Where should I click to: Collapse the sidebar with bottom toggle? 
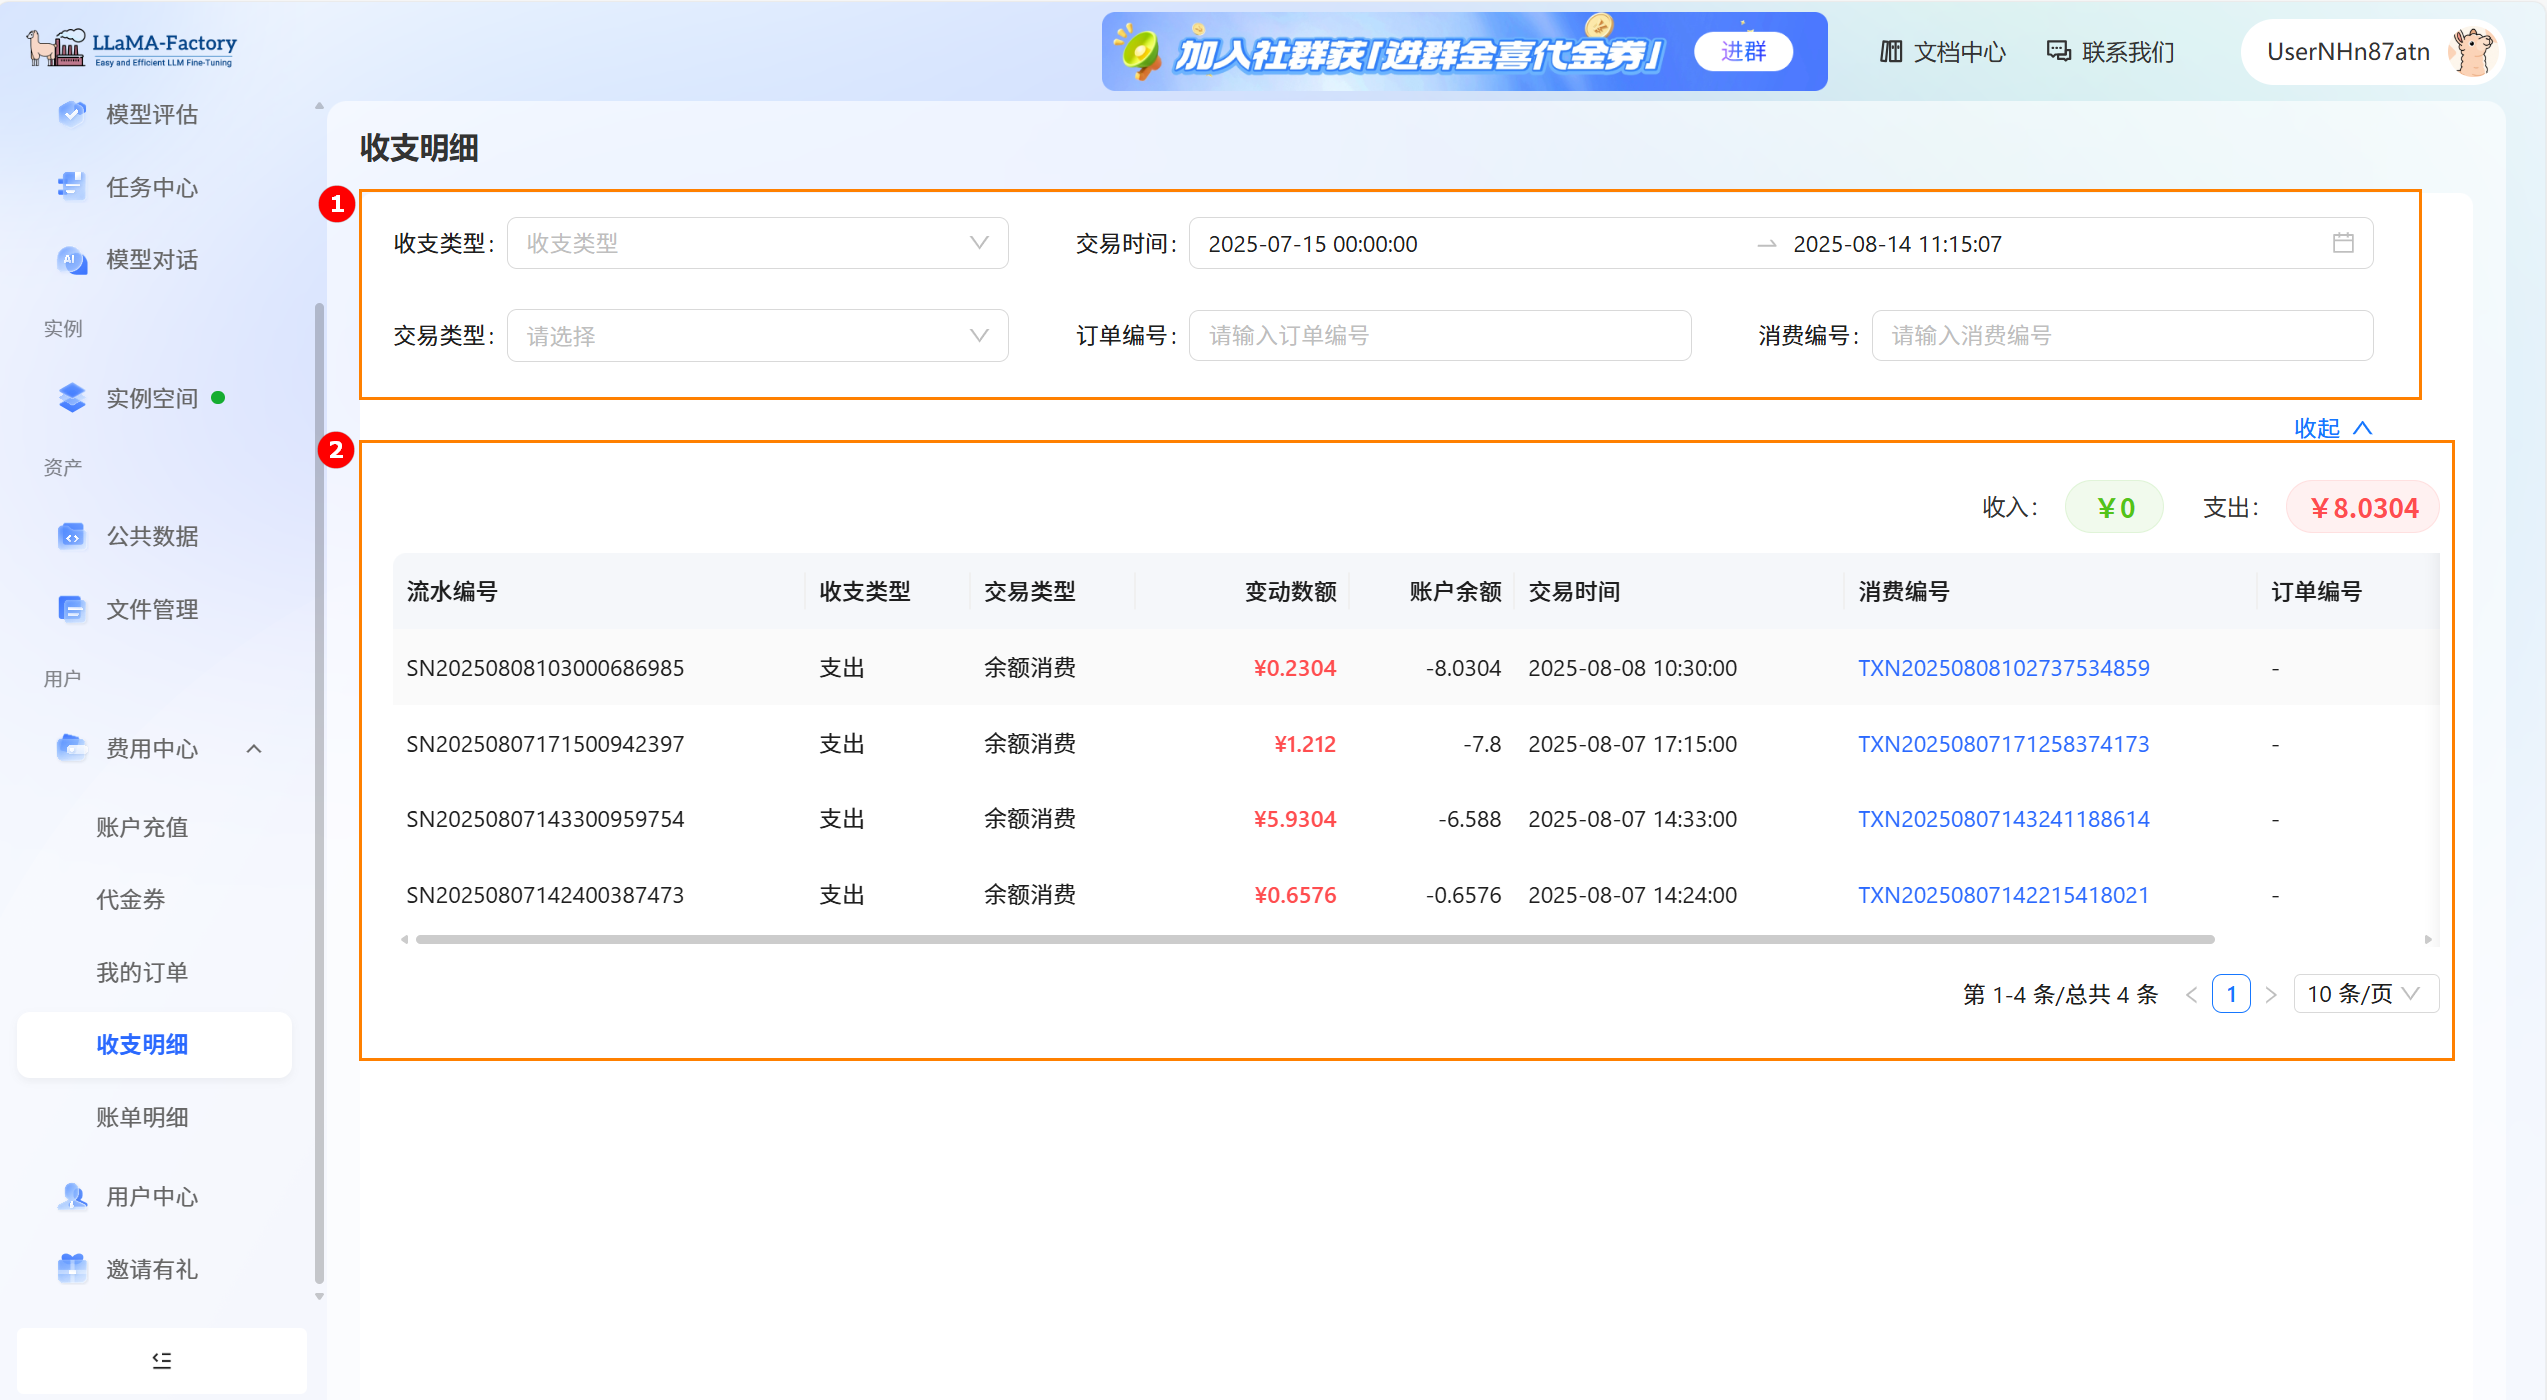(162, 1360)
